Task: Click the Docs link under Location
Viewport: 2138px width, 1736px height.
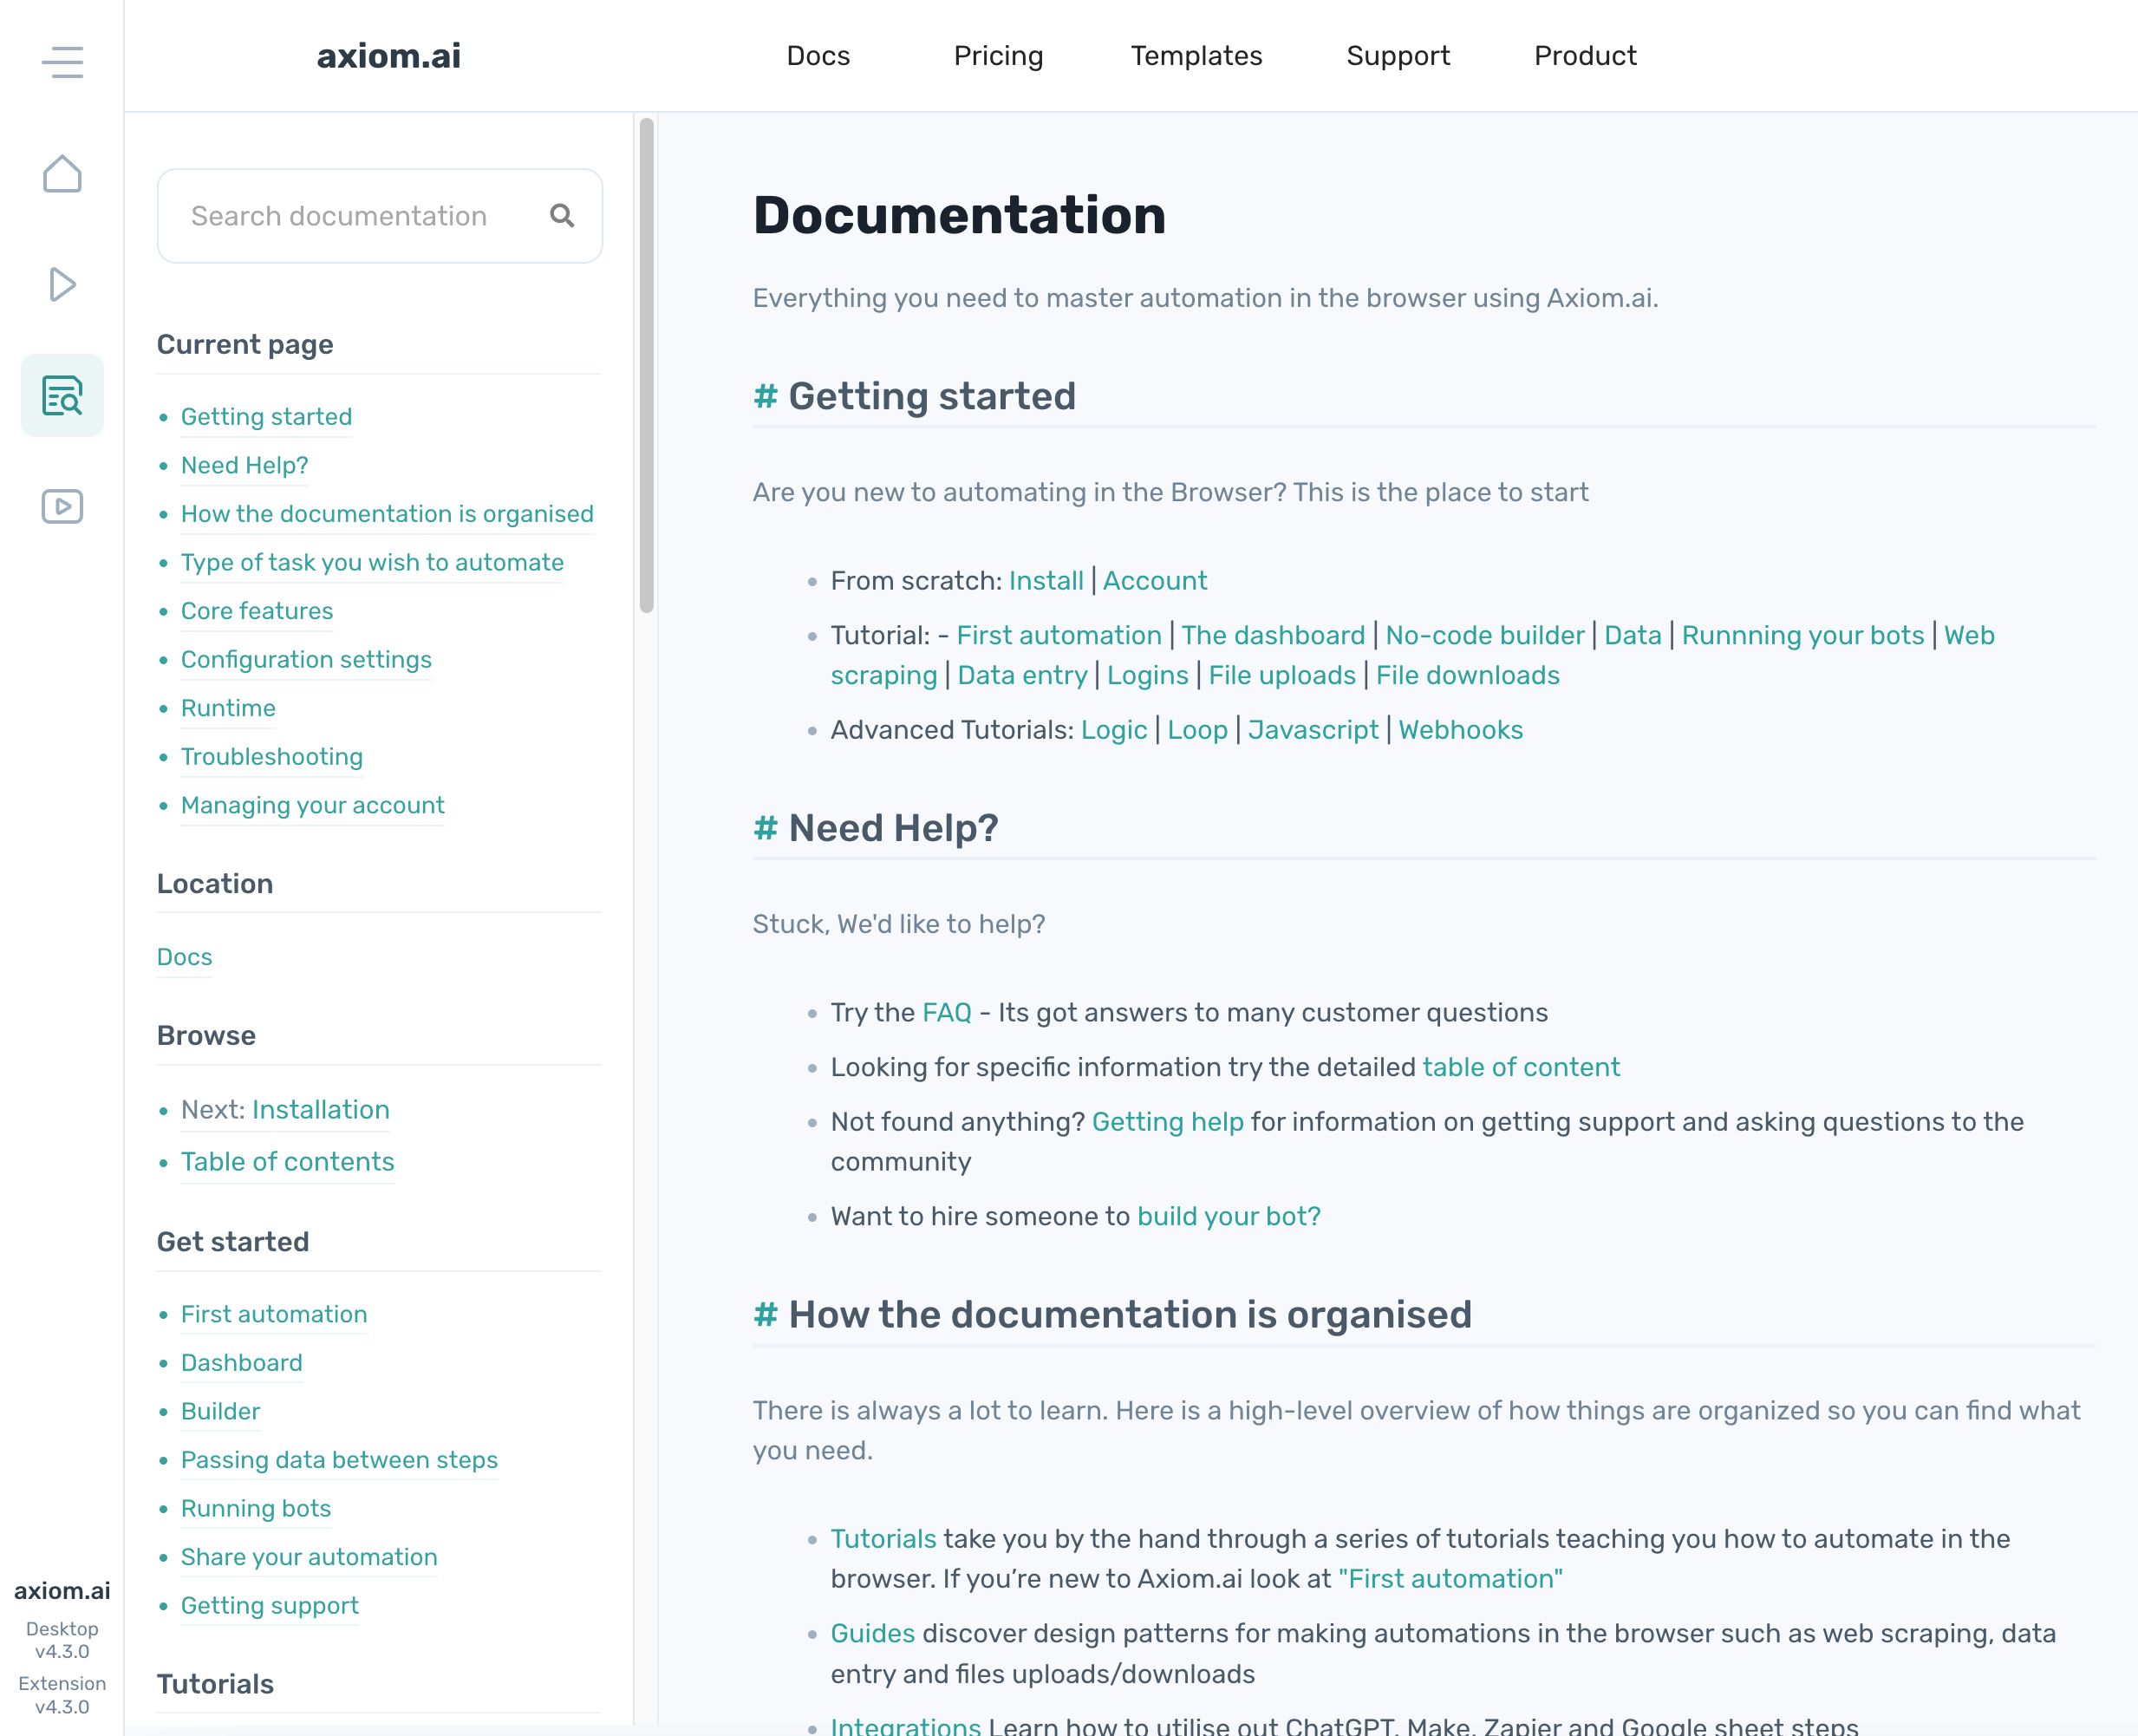Action: (x=184, y=957)
